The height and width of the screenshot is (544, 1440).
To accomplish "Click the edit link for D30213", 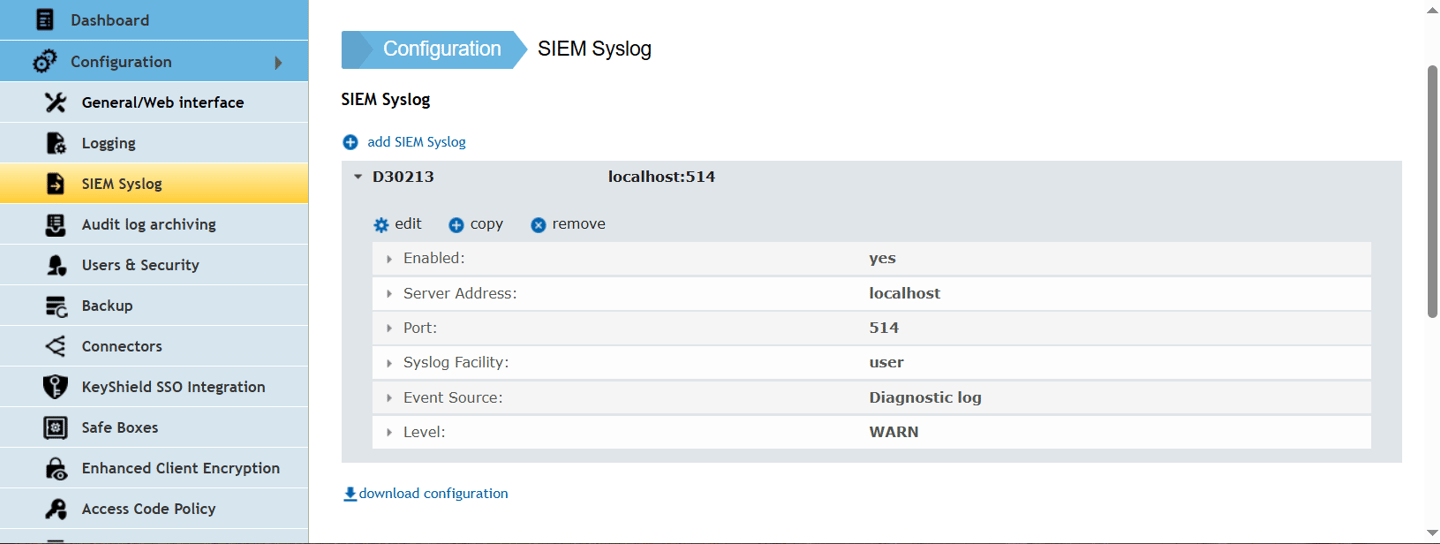I will 398,224.
